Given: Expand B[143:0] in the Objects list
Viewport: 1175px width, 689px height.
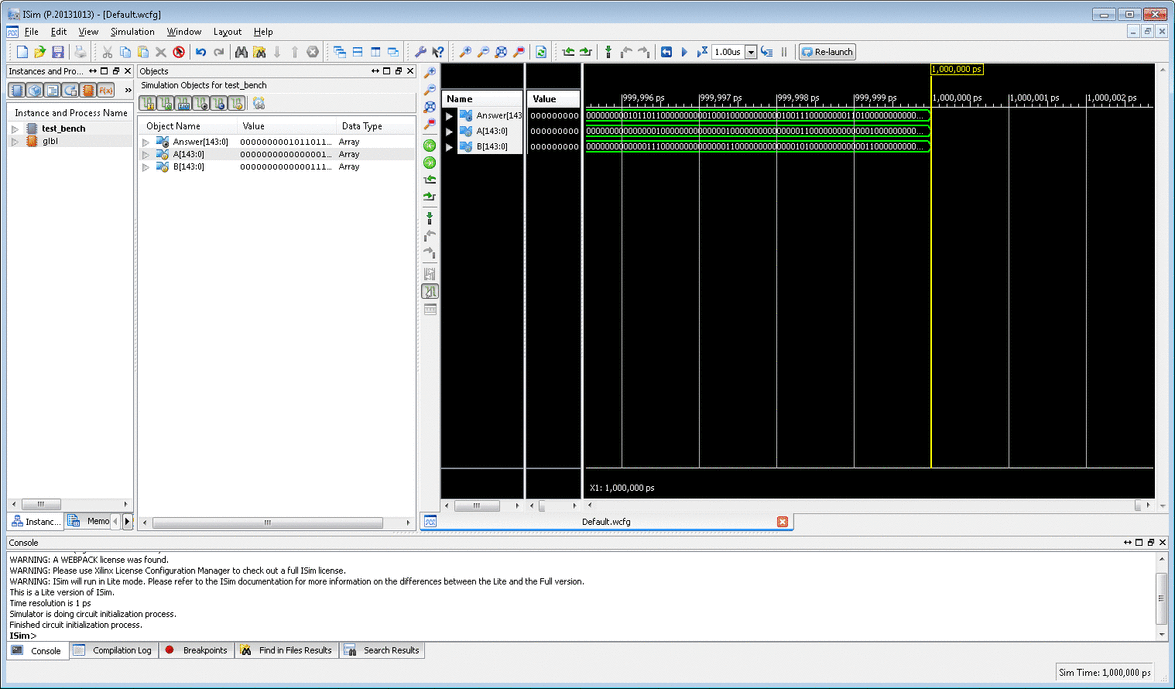Looking at the screenshot, I should pos(146,167).
